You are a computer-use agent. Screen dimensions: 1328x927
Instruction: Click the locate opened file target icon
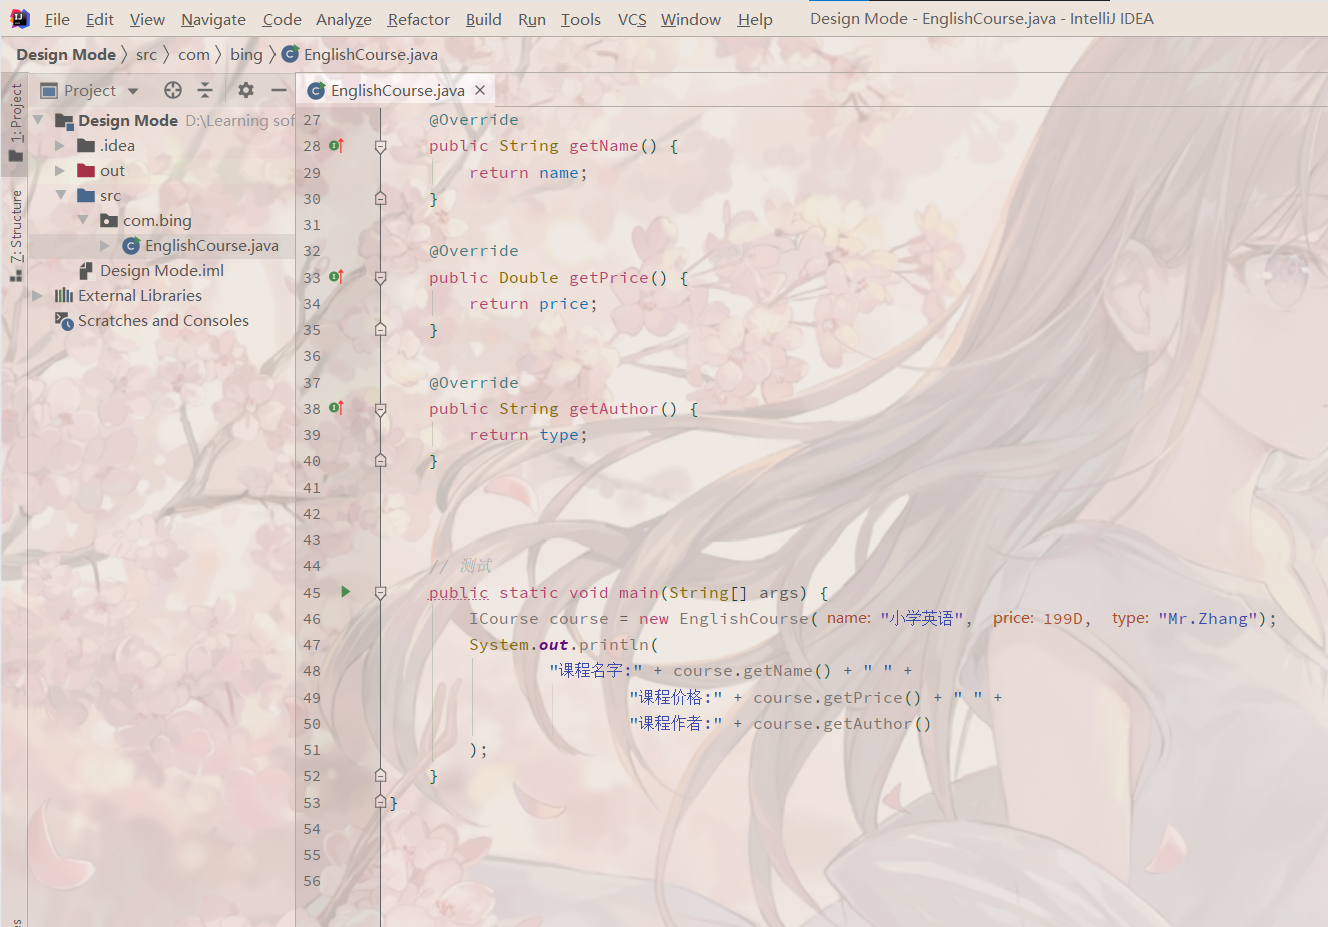[x=173, y=90]
